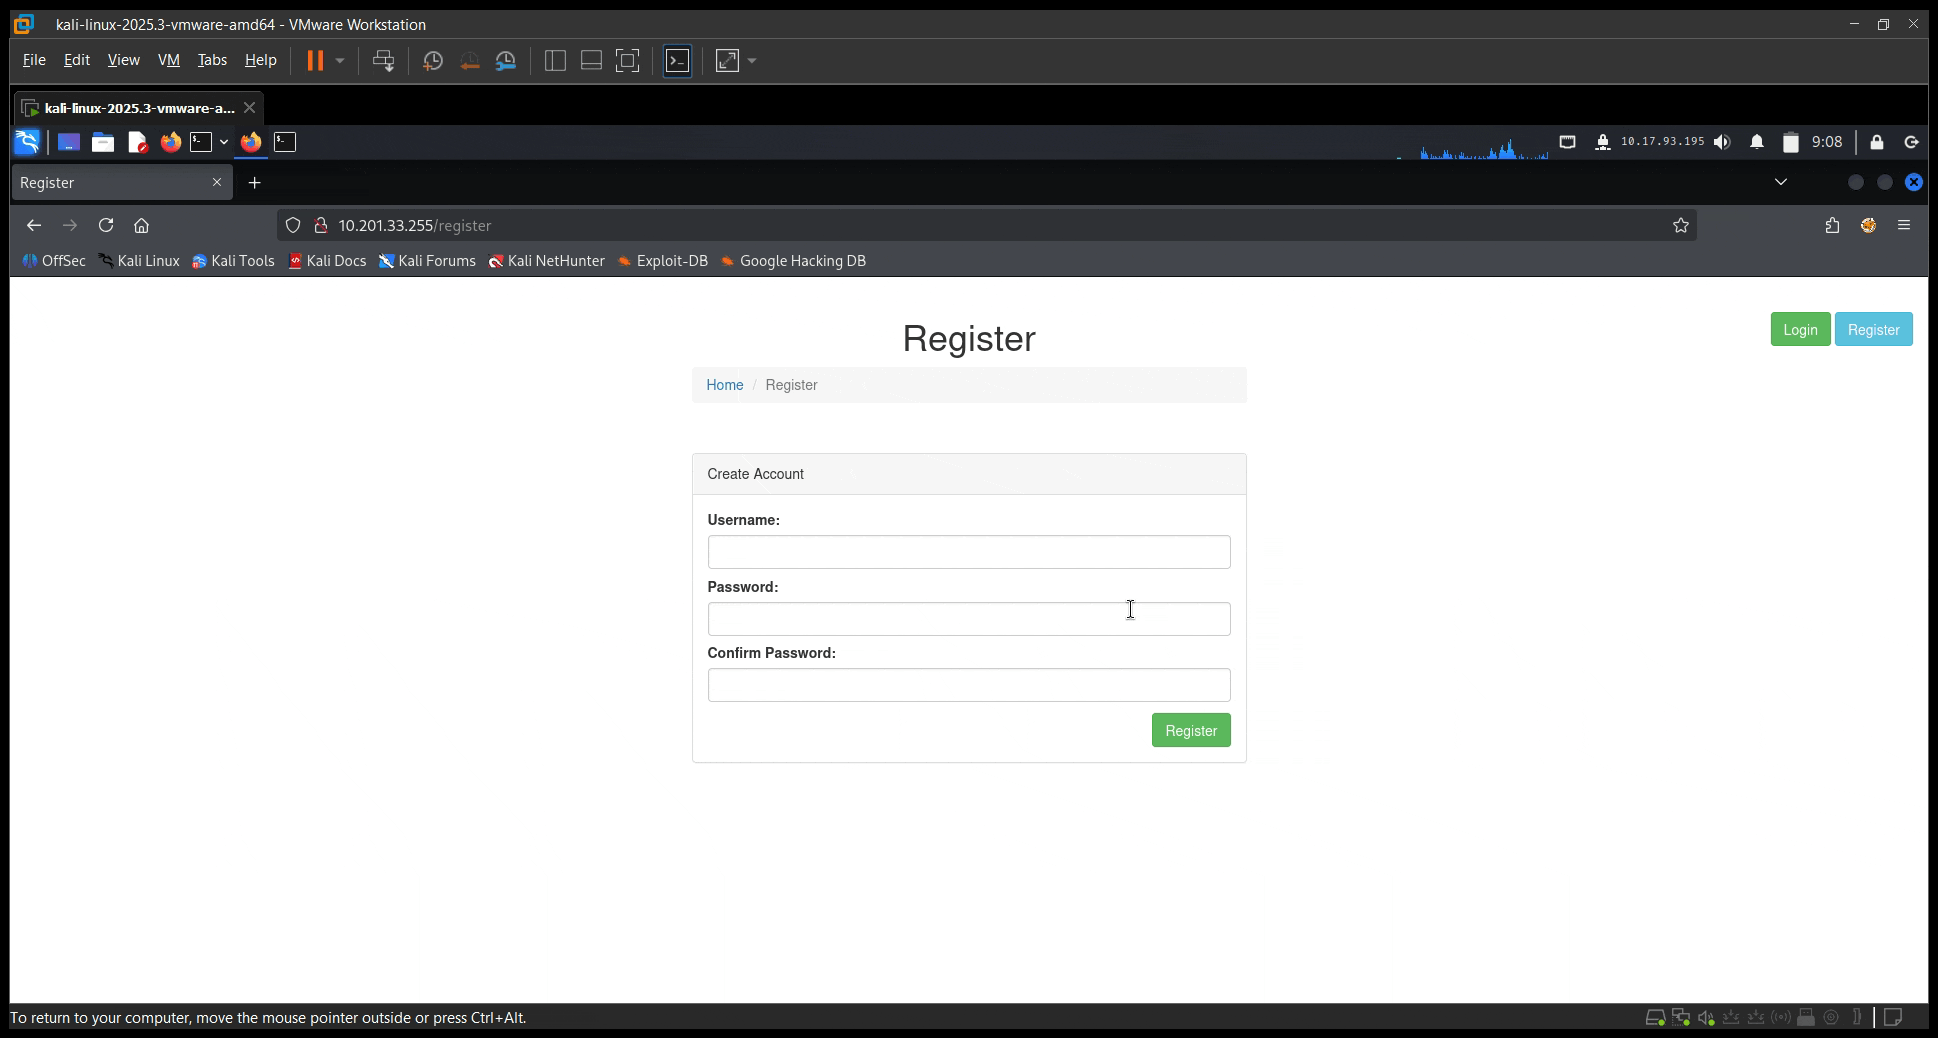Open VMware snapshot manager icon
1938x1038 pixels.
coord(506,61)
